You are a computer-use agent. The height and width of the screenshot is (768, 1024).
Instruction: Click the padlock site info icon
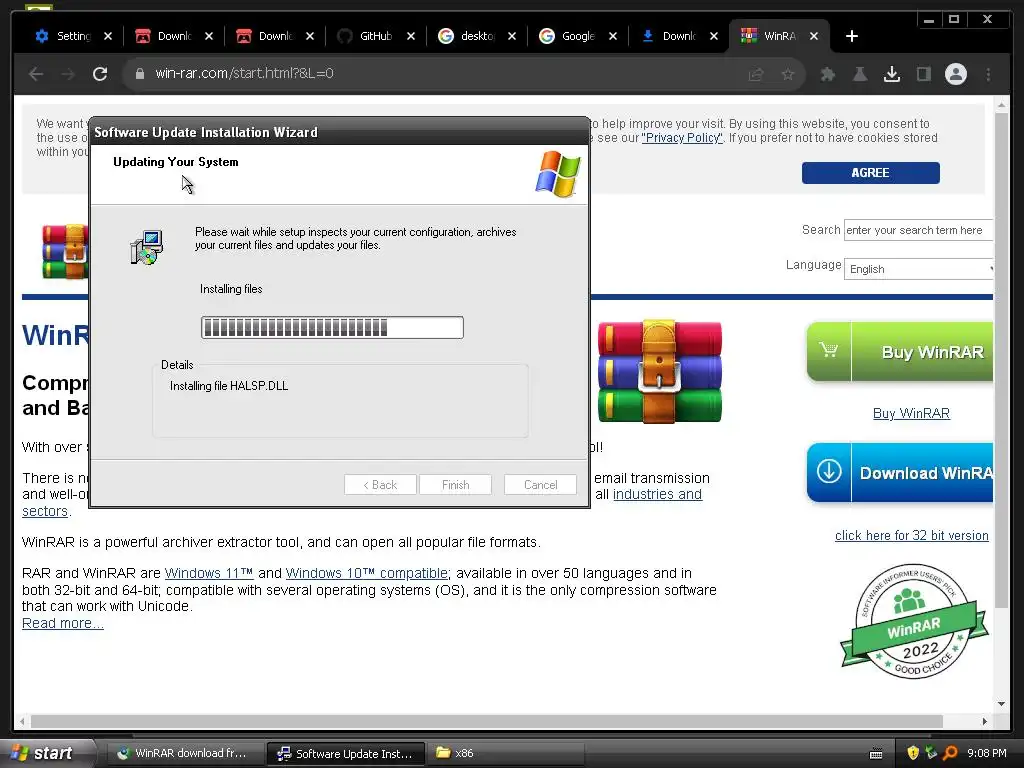click(x=139, y=74)
